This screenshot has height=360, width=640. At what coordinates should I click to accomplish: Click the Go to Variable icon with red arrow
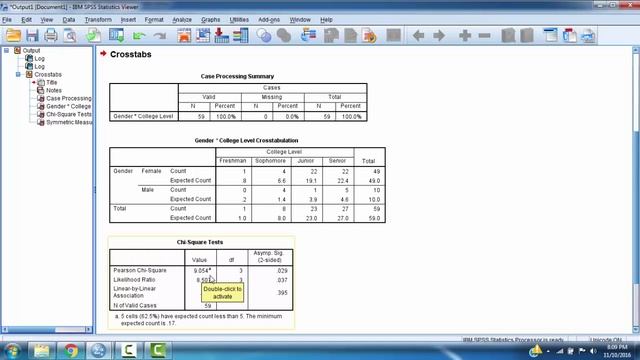click(x=221, y=36)
